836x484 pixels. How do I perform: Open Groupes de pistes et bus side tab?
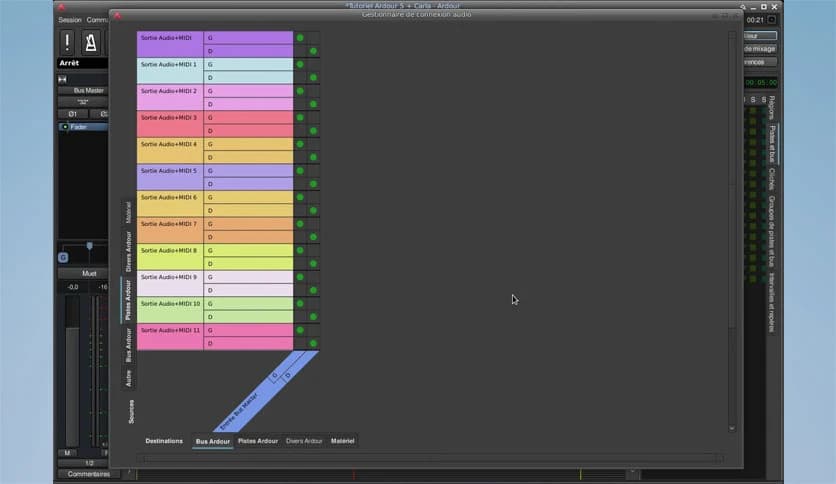point(772,231)
